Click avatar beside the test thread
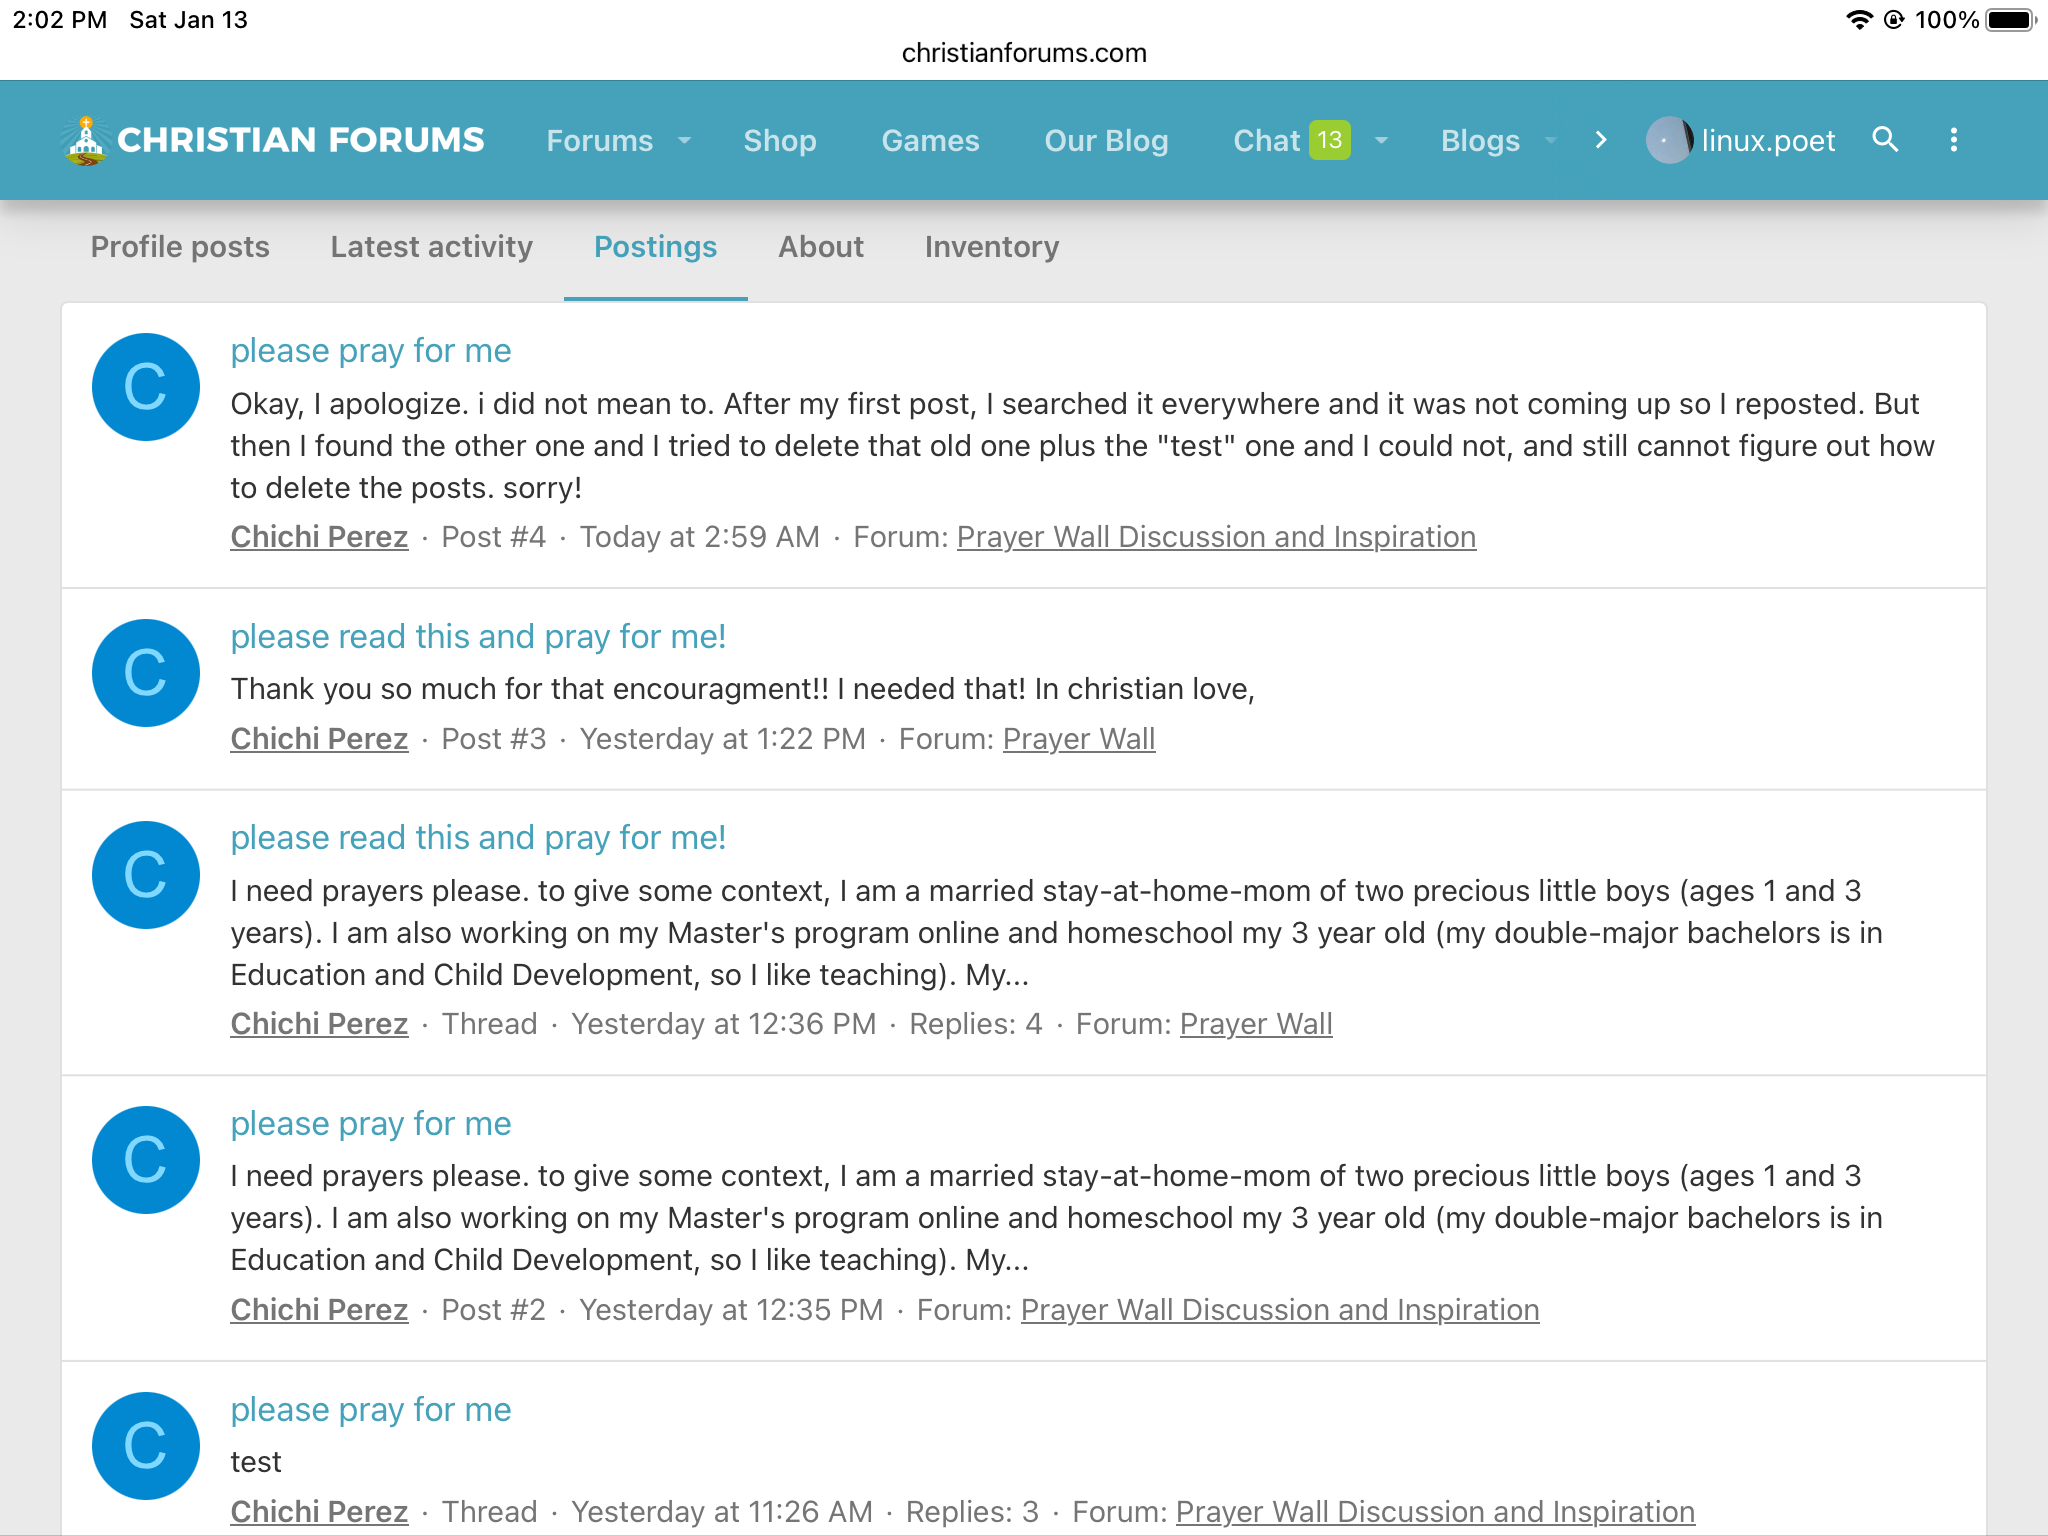Image resolution: width=2048 pixels, height=1536 pixels. pyautogui.click(x=146, y=1445)
